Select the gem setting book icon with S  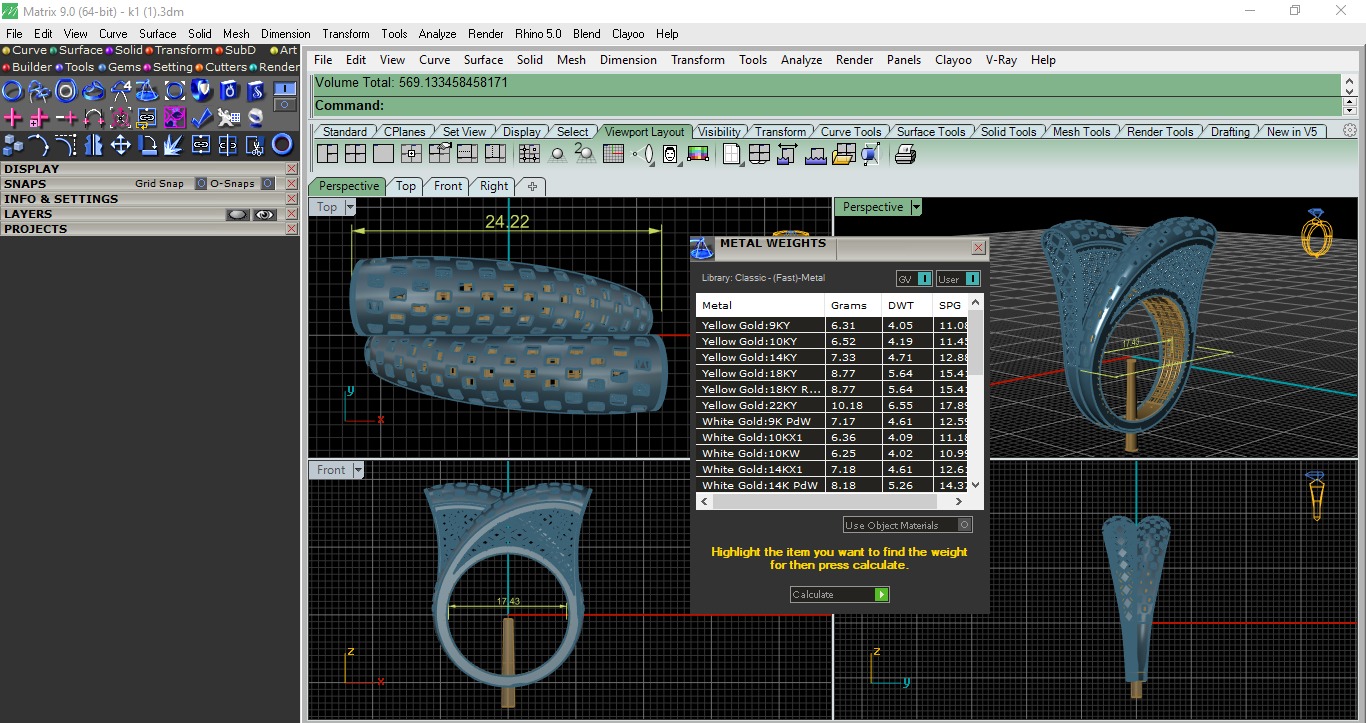pos(255,91)
